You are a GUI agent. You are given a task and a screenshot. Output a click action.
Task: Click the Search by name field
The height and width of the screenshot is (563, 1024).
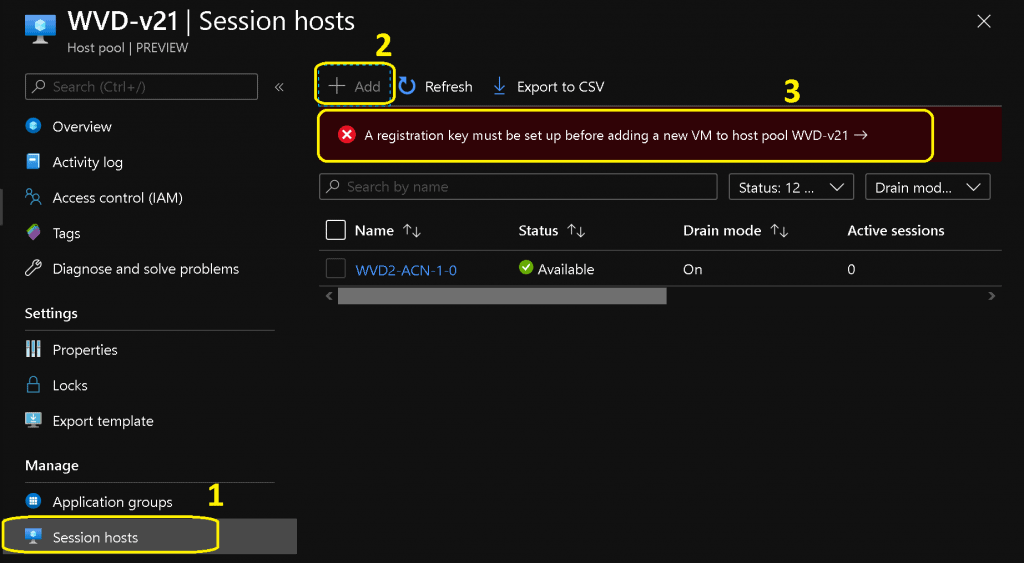click(518, 187)
